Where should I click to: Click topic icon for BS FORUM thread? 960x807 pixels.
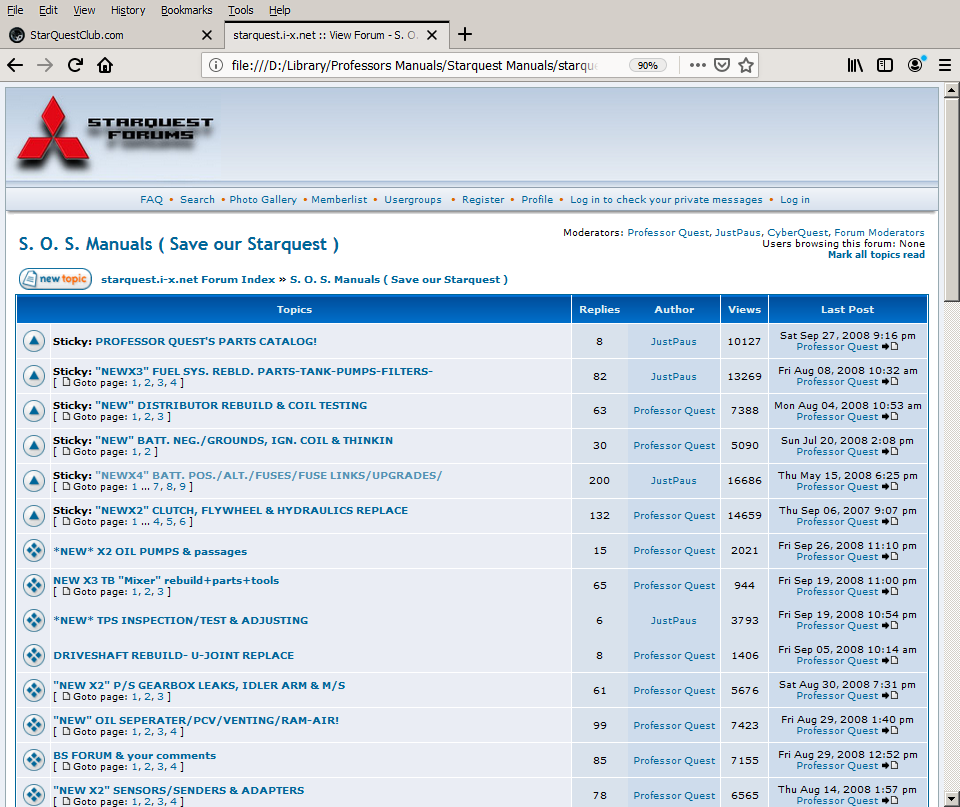tap(34, 760)
